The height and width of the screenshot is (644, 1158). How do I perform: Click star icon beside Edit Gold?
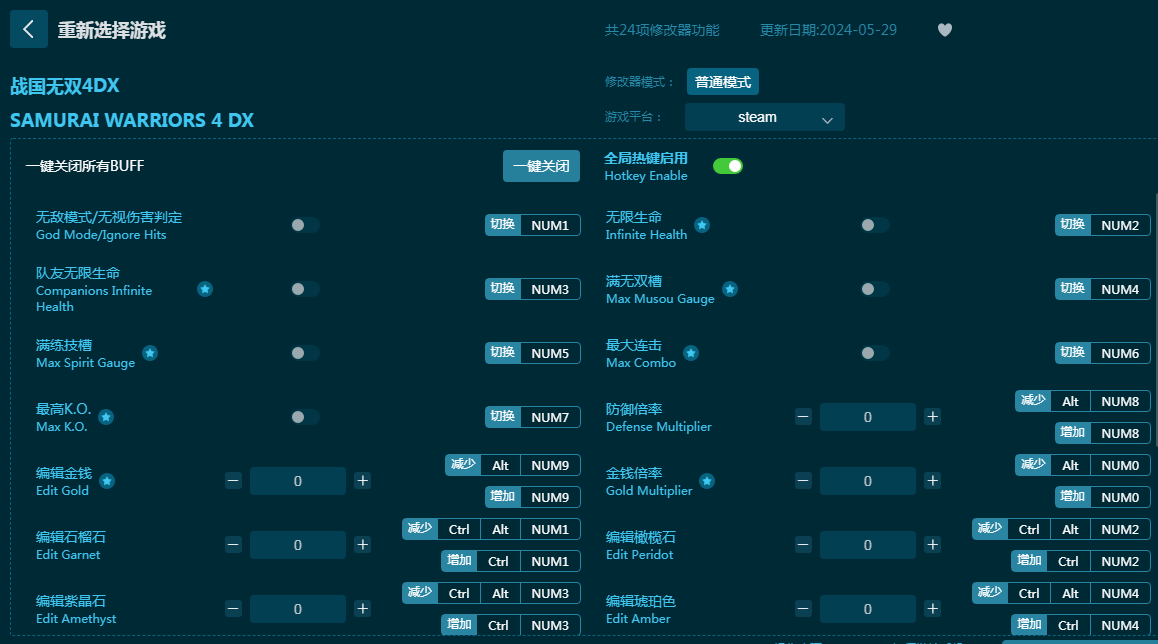(107, 482)
